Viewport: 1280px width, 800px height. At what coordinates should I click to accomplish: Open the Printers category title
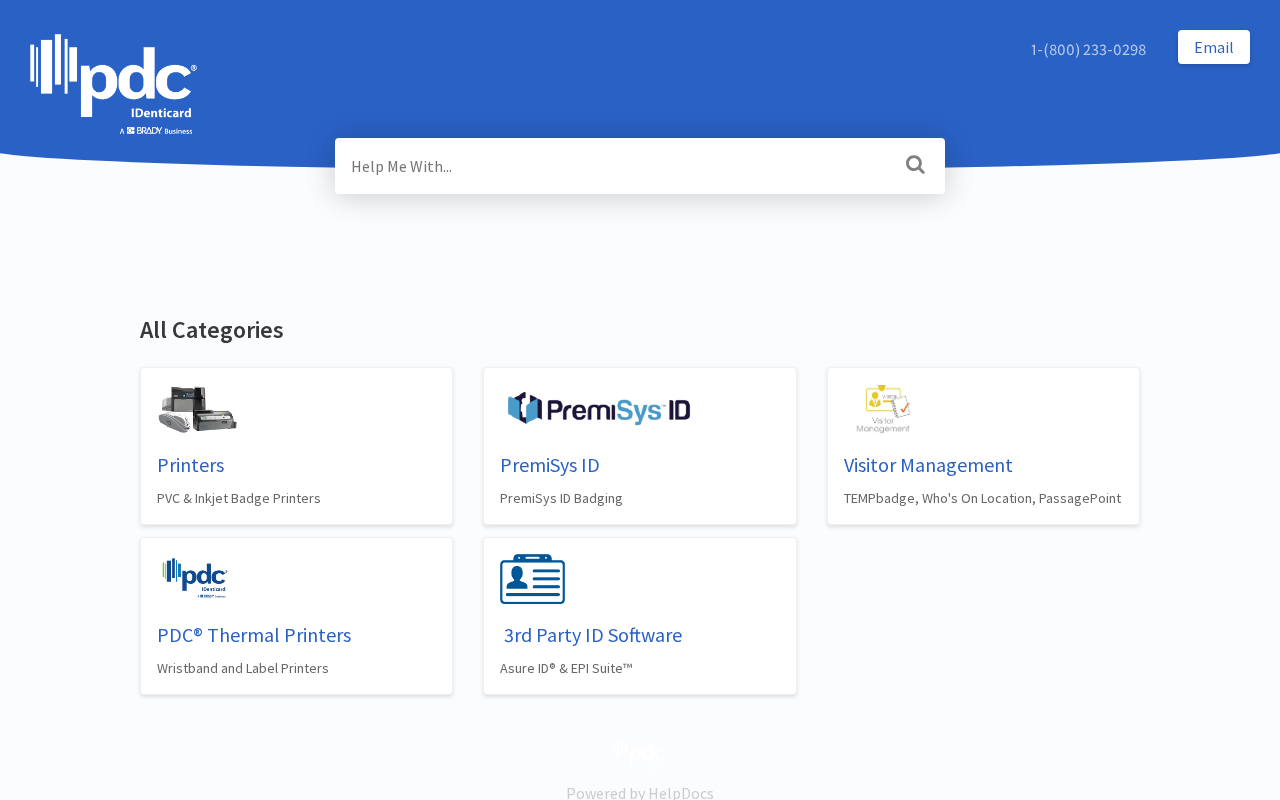coord(191,465)
